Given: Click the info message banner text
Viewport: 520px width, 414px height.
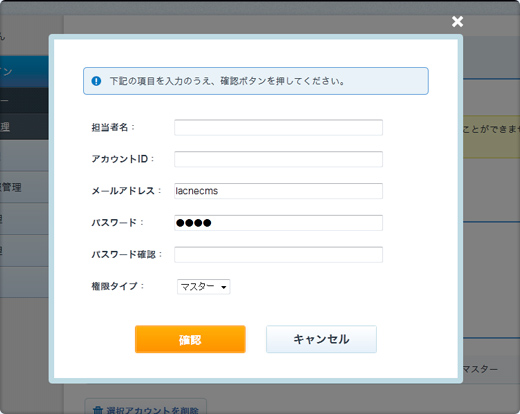Looking at the screenshot, I should pyautogui.click(x=227, y=81).
